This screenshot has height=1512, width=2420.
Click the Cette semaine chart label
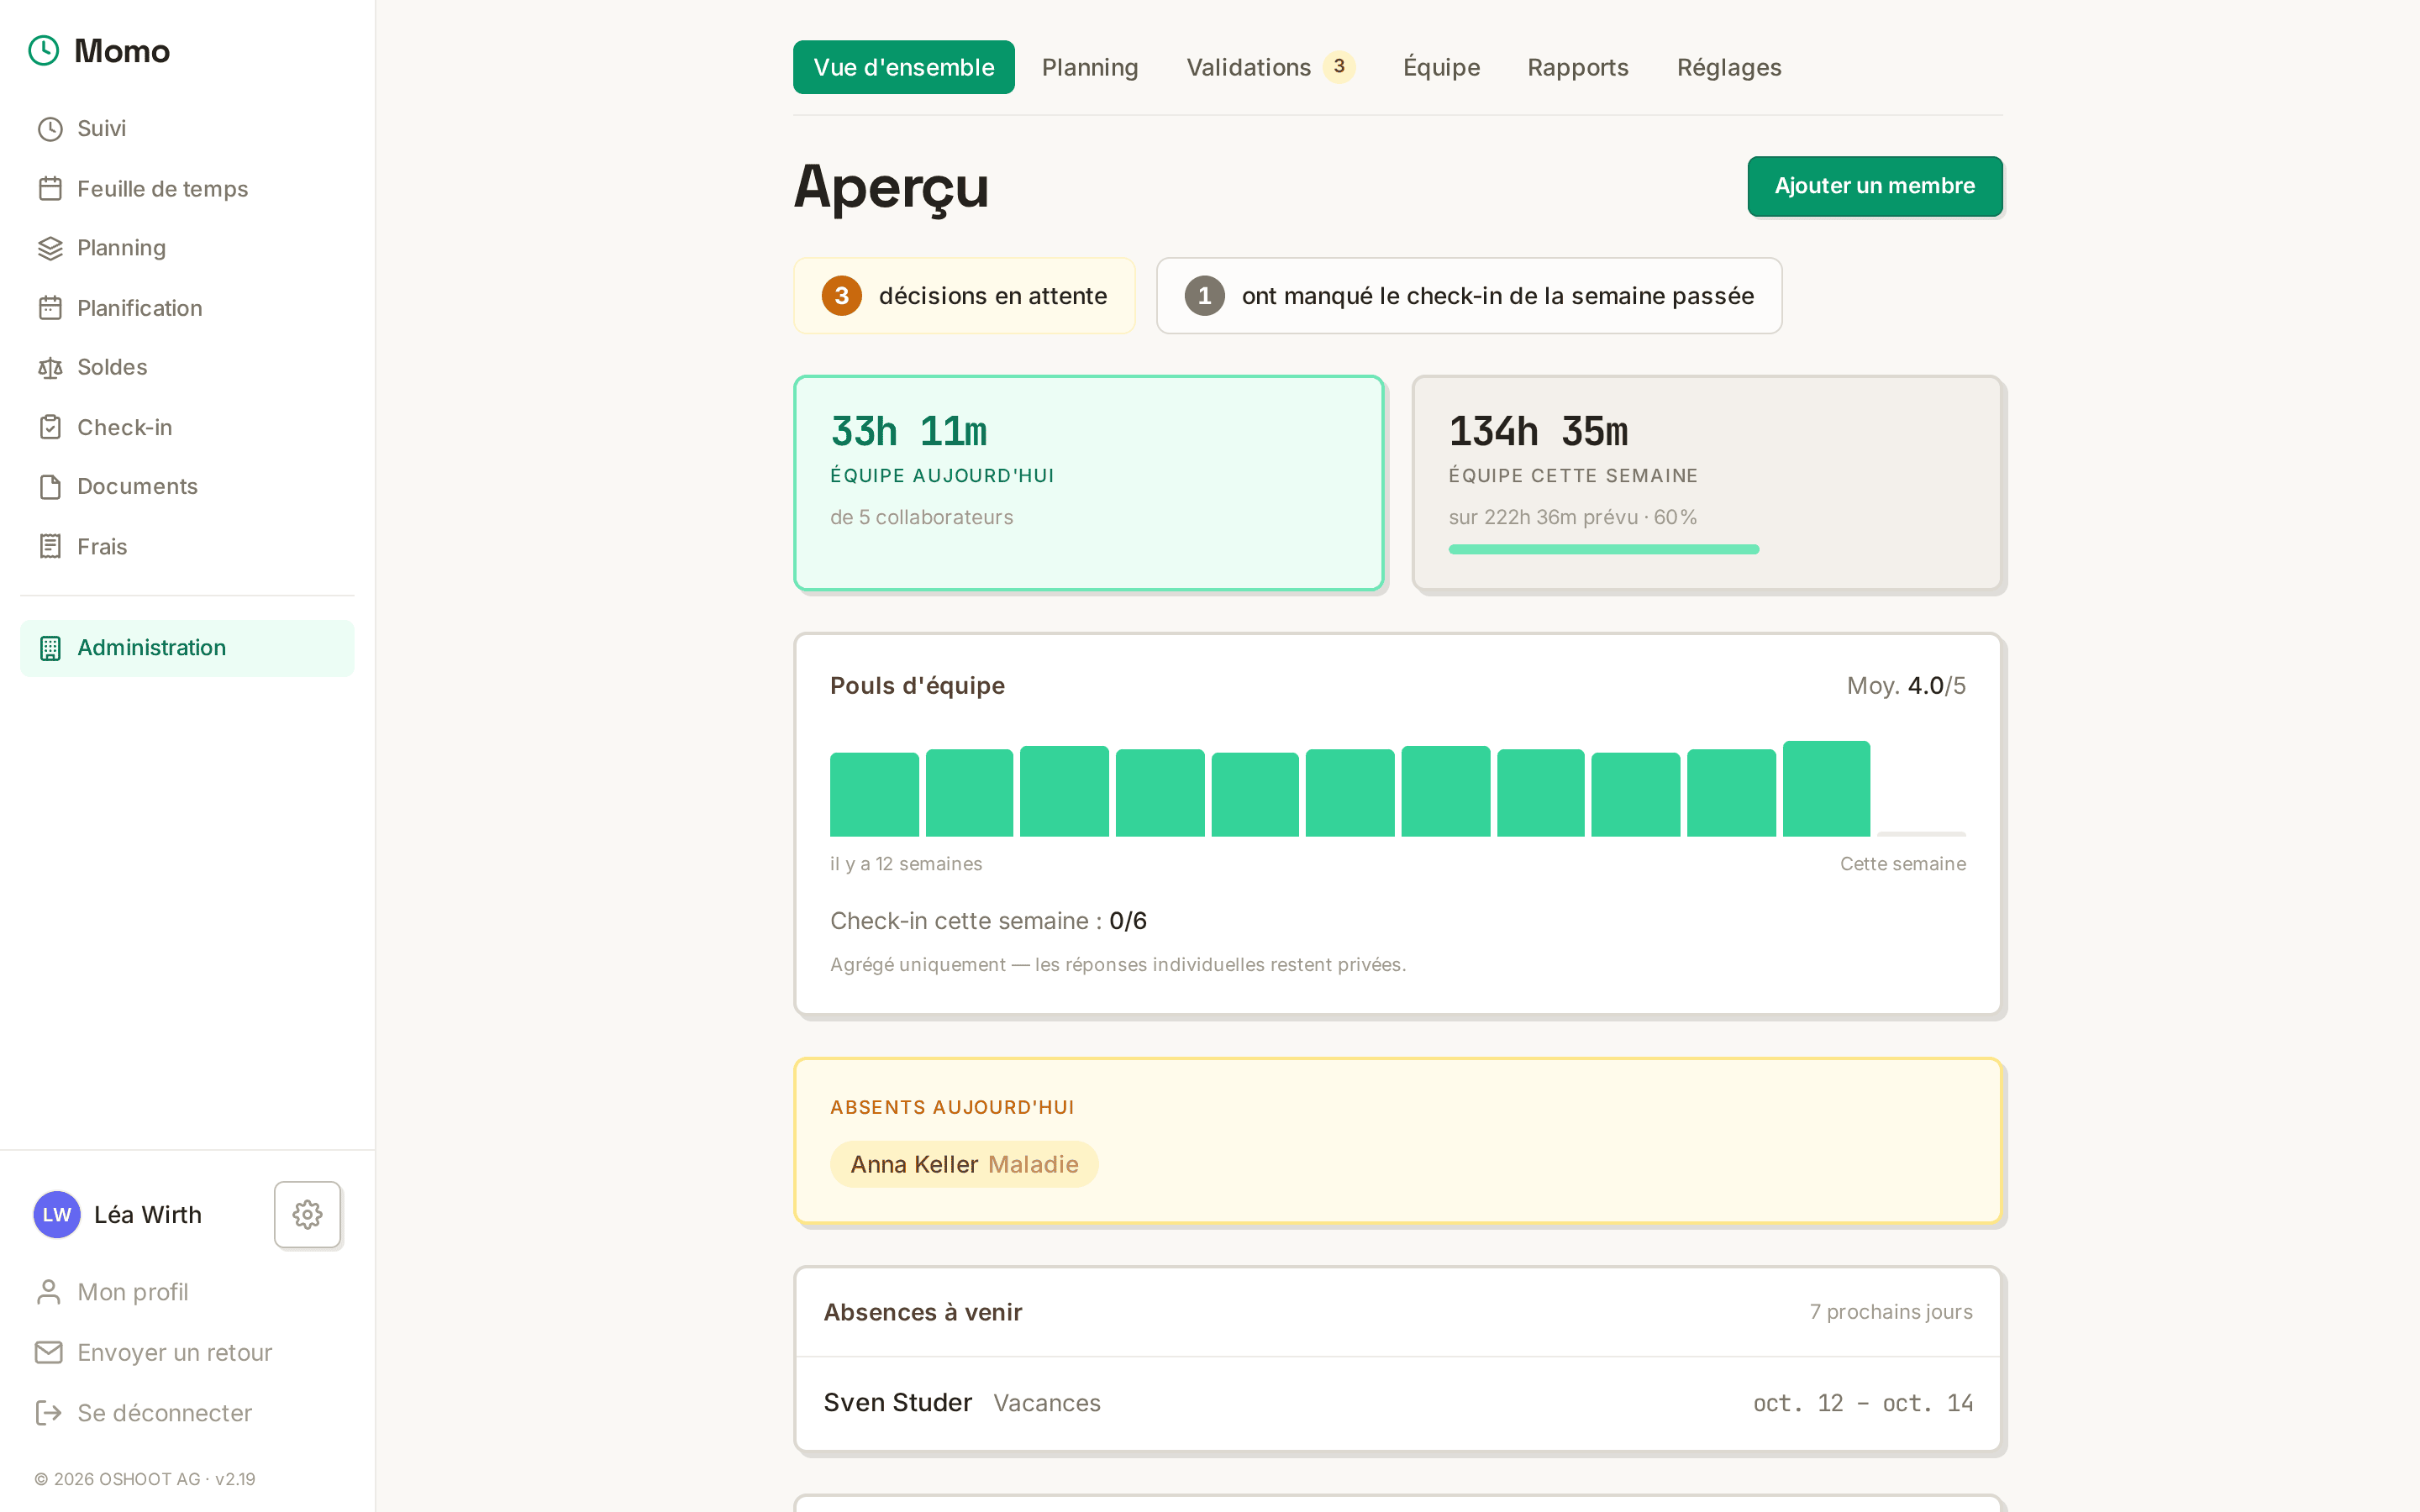(1903, 863)
